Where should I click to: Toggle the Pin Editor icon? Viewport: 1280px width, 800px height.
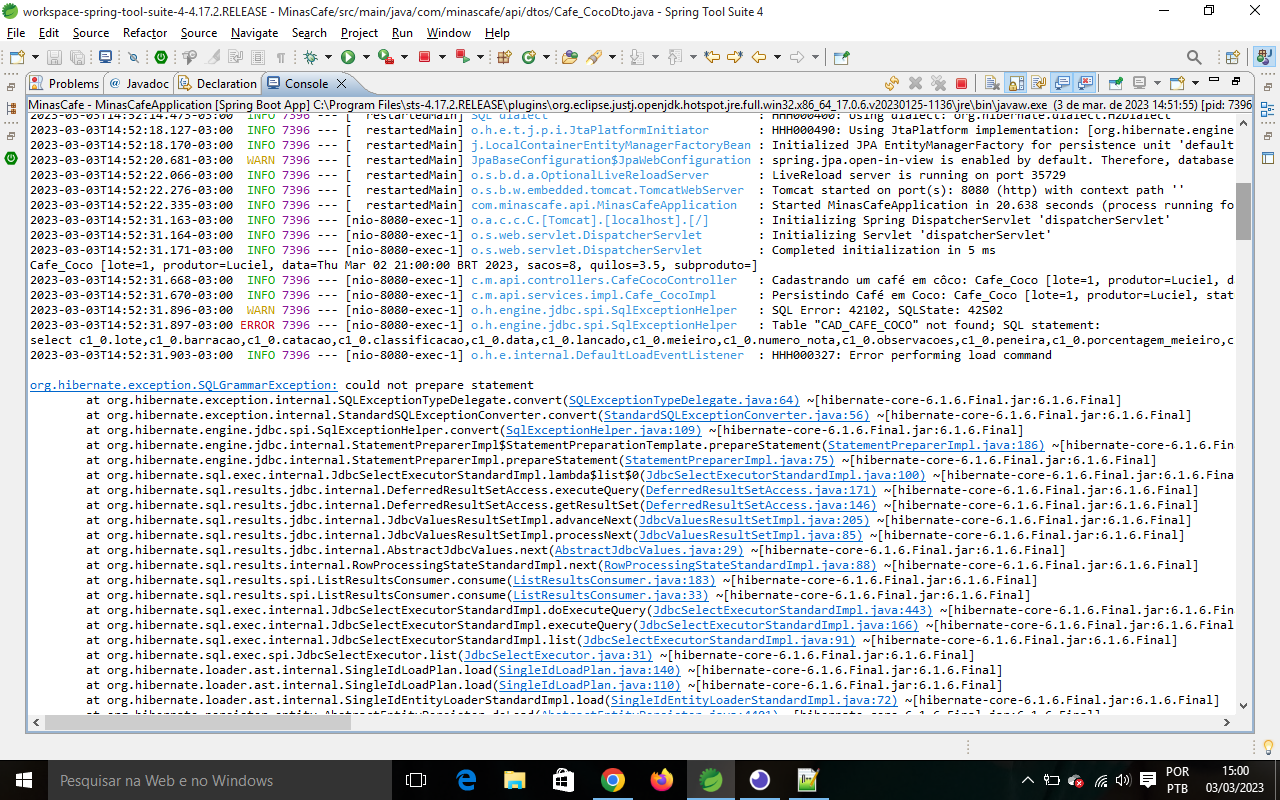coord(841,57)
